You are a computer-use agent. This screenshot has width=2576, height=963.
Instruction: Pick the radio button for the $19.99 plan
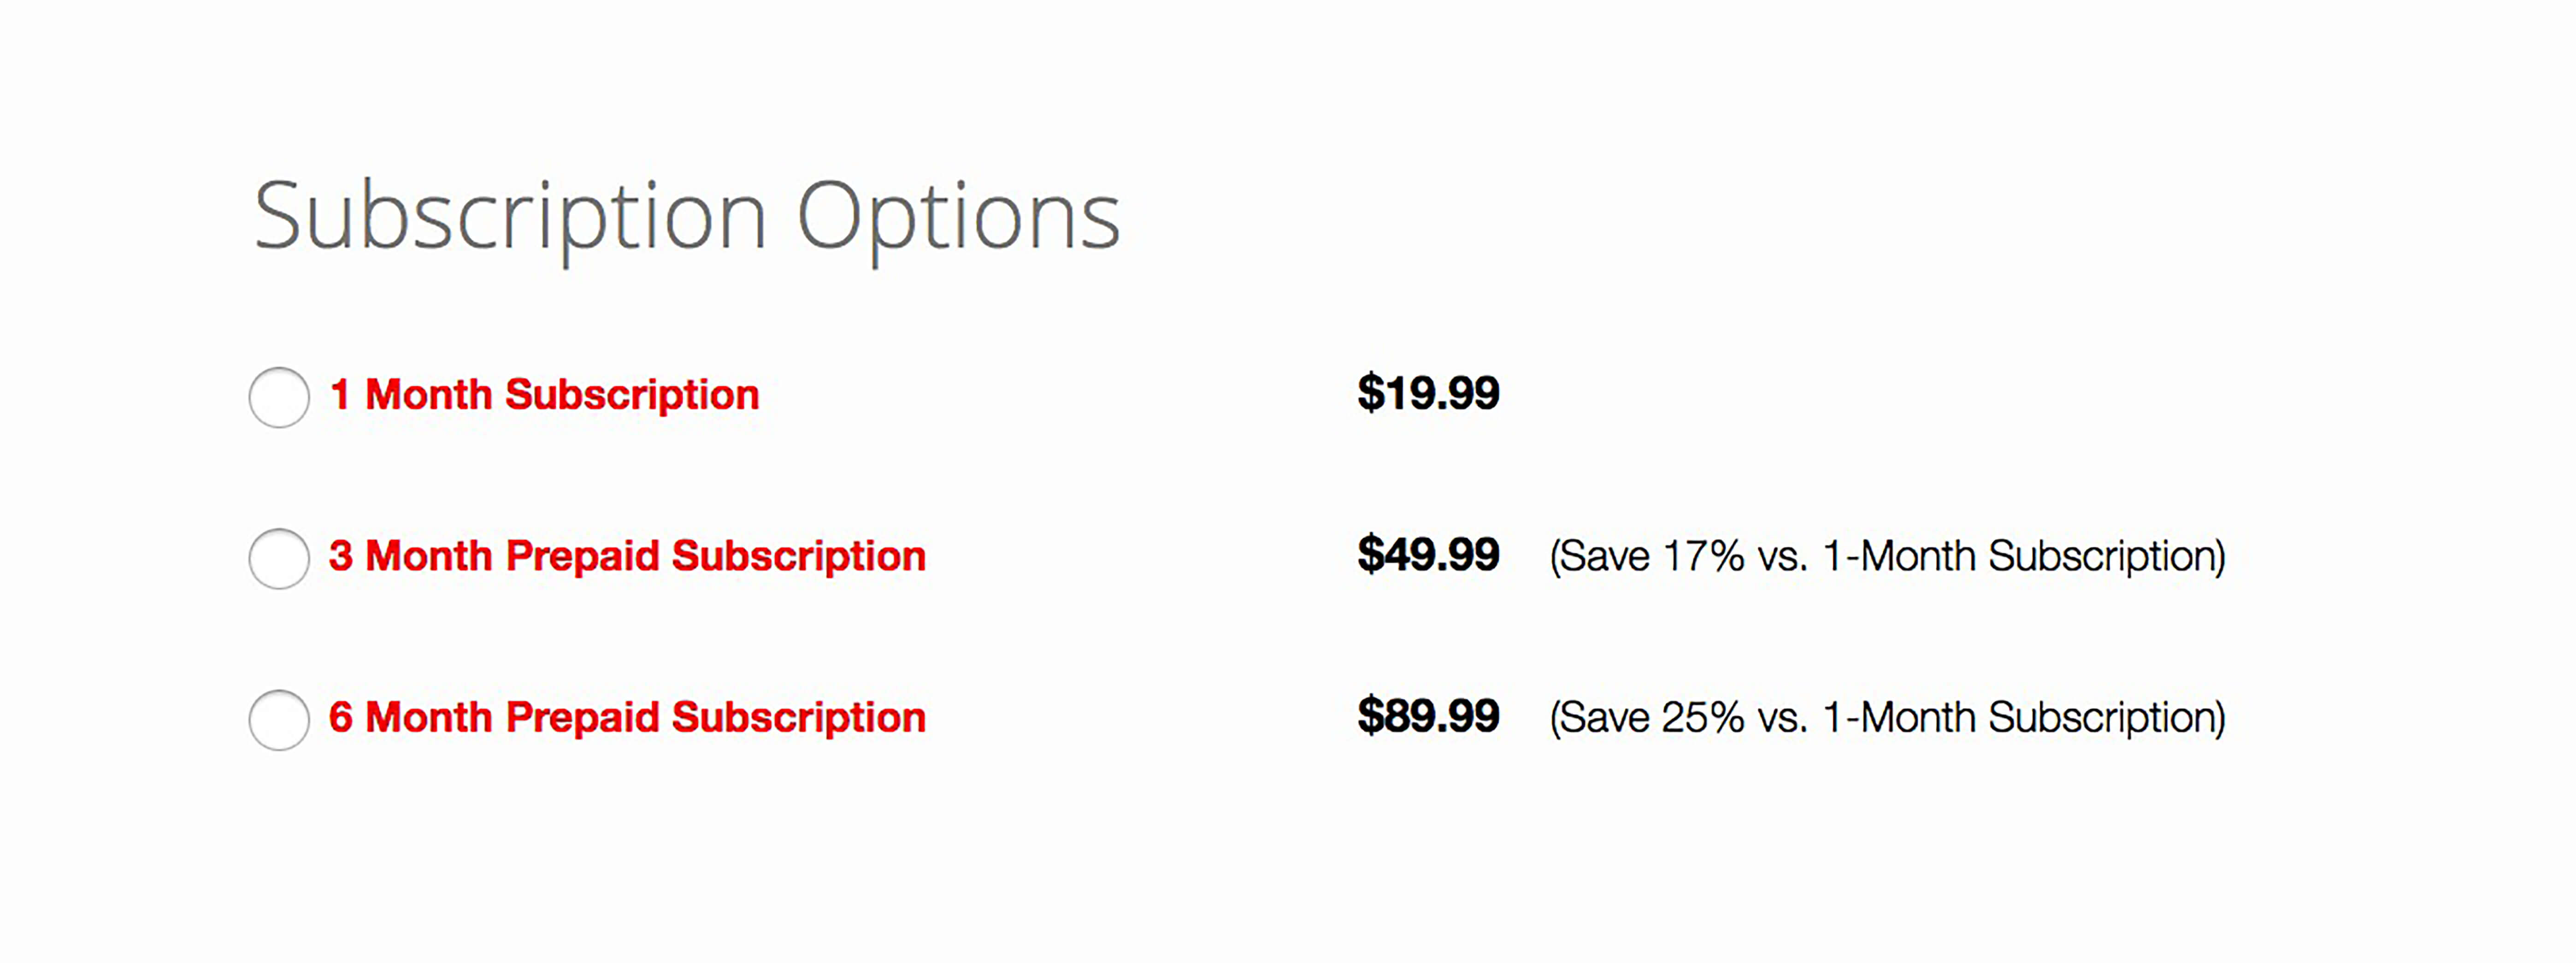(x=279, y=397)
